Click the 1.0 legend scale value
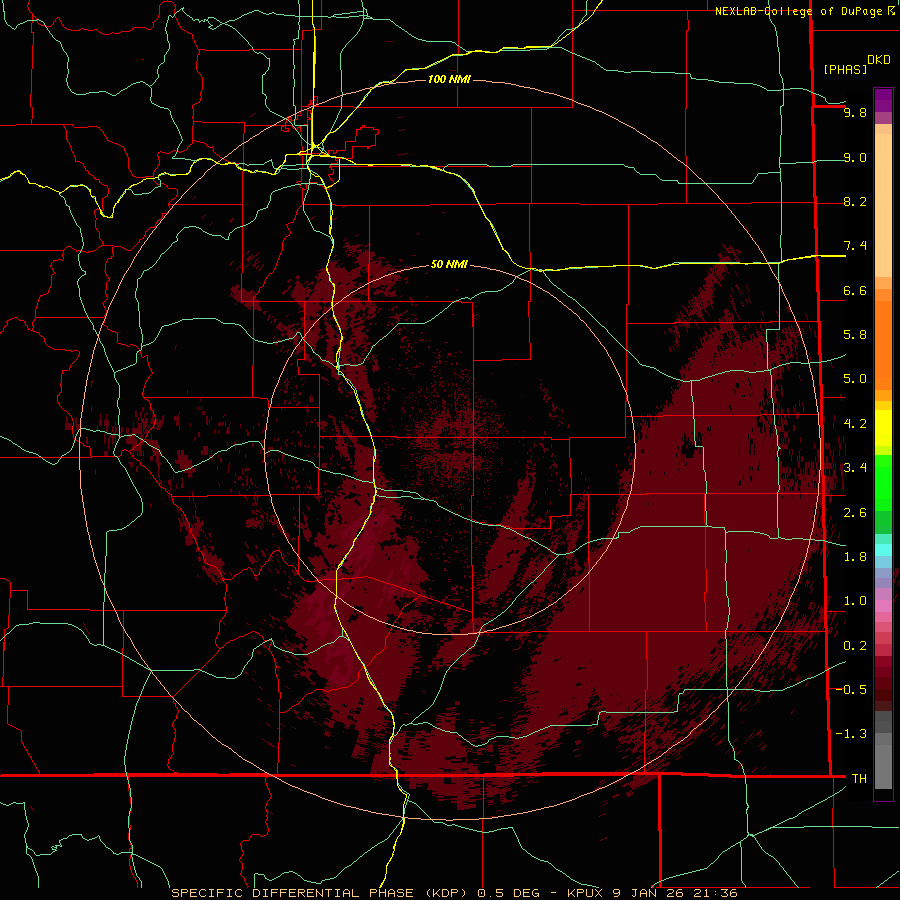The width and height of the screenshot is (900, 900). (x=855, y=601)
